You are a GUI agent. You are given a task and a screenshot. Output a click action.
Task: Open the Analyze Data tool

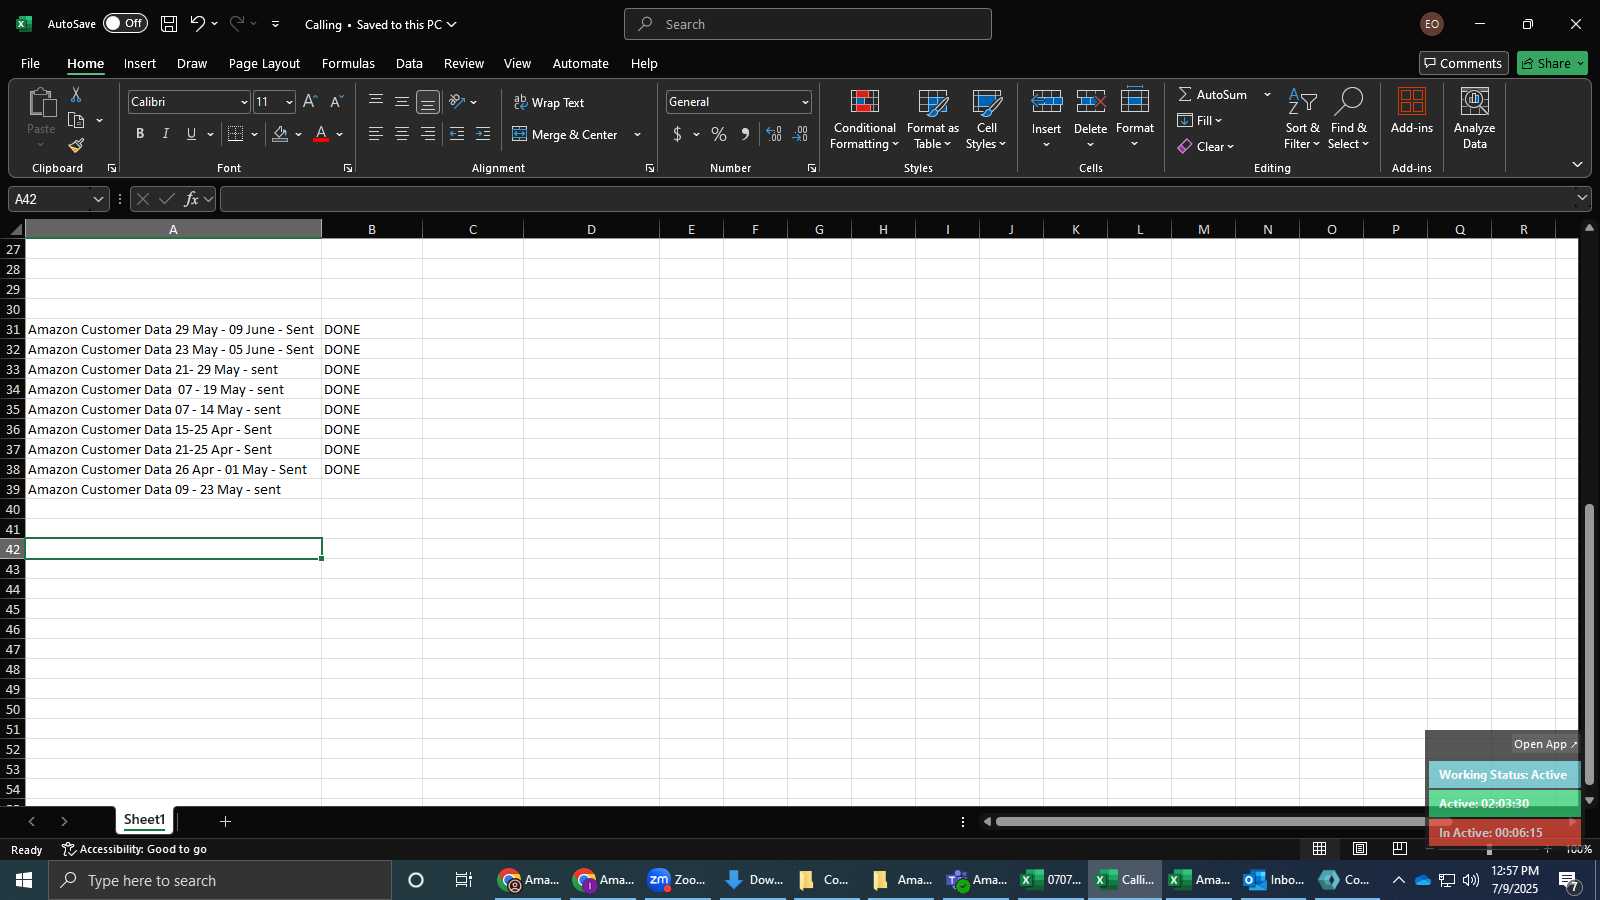[x=1474, y=119]
